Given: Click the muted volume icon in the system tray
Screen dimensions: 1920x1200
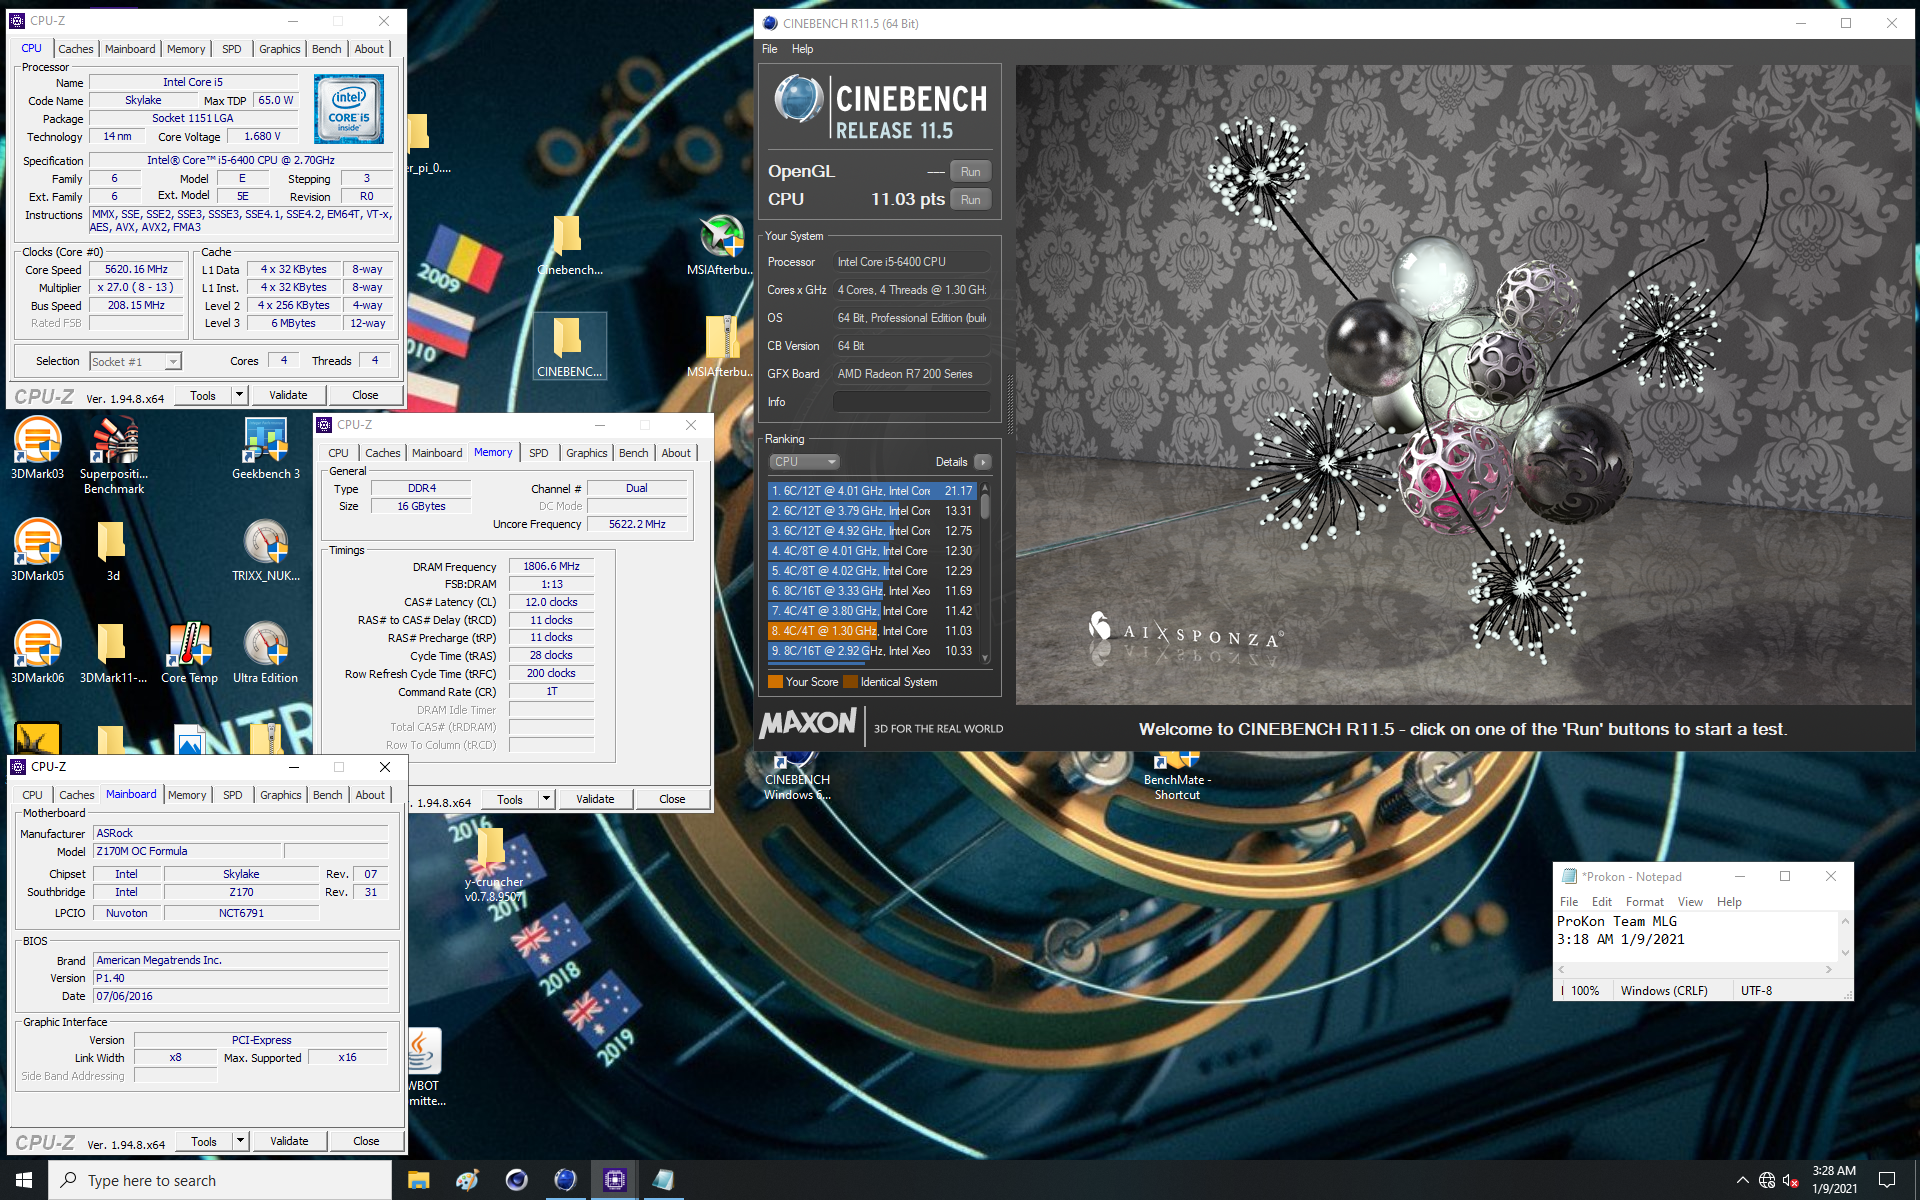Looking at the screenshot, I should tap(1791, 1180).
